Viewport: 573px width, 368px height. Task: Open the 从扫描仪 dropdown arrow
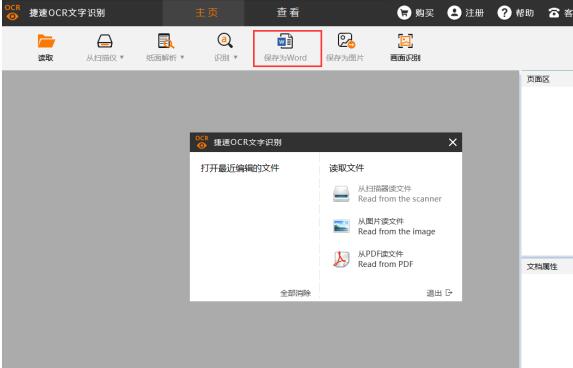tap(122, 57)
